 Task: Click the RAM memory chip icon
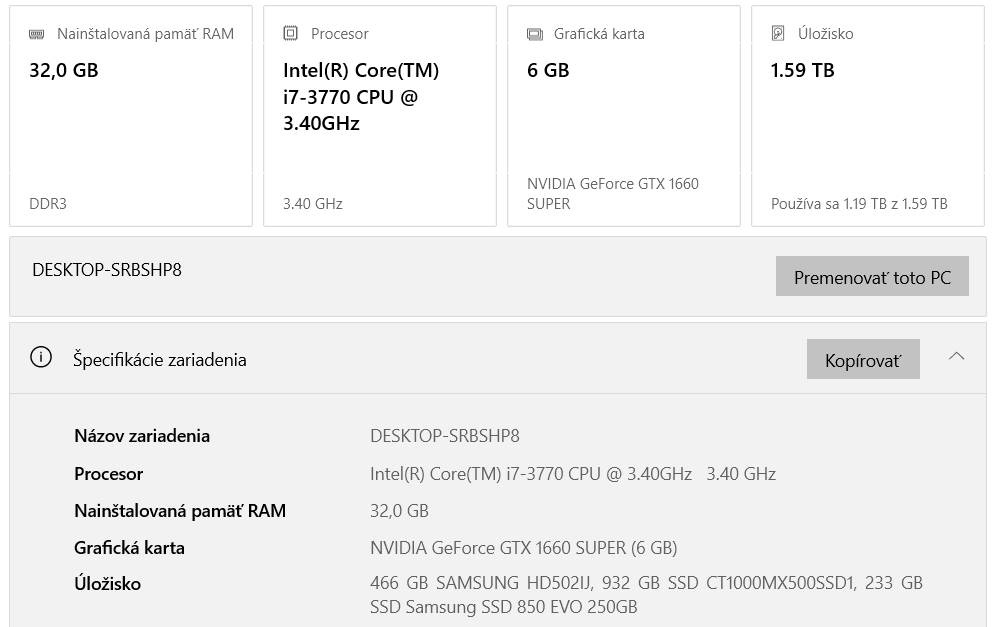[x=37, y=34]
